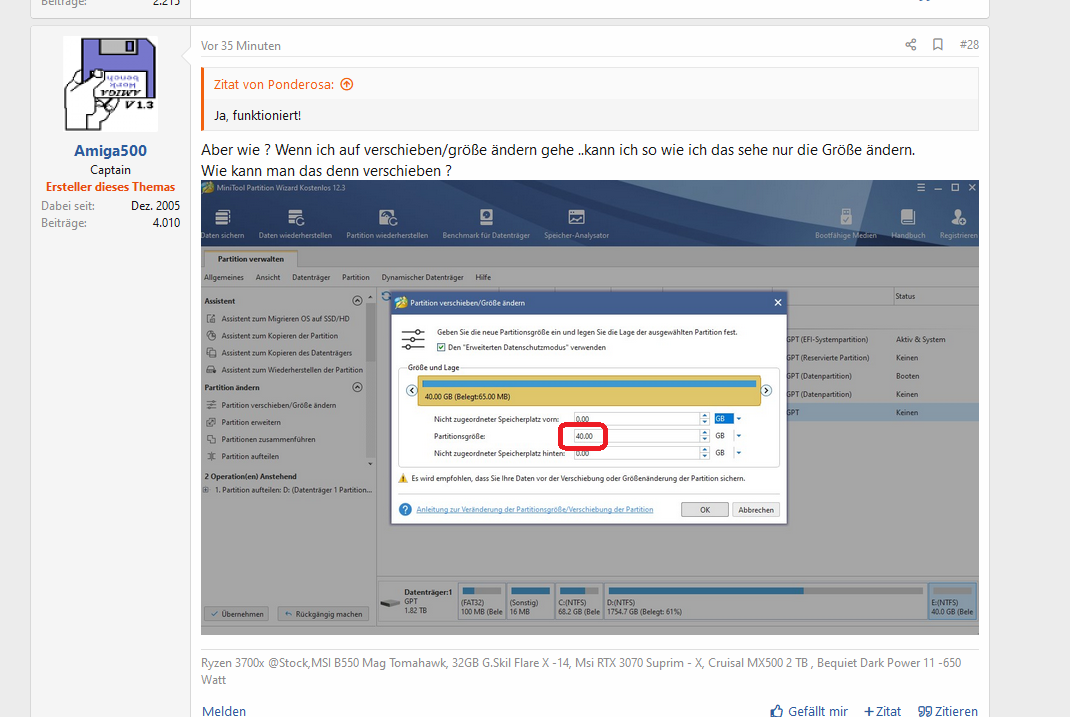Viewport: 1070px width, 717px height.
Task: Start Benchmark für Datenträger
Action: click(486, 224)
